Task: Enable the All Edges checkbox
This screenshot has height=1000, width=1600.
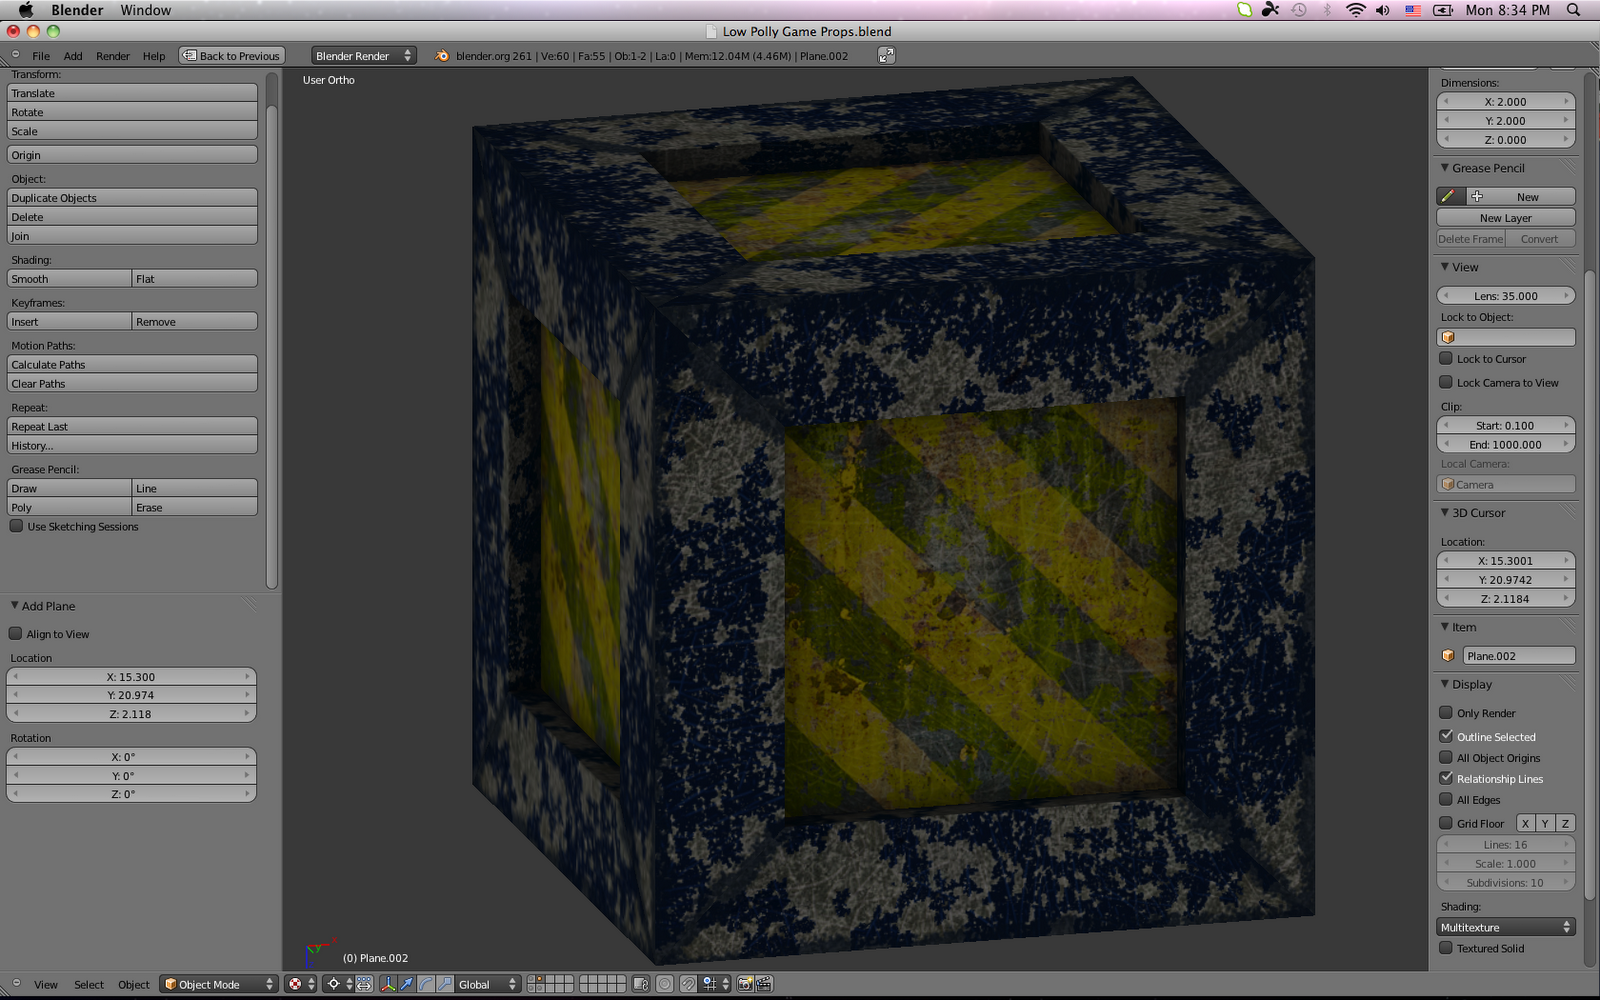Action: pyautogui.click(x=1446, y=799)
